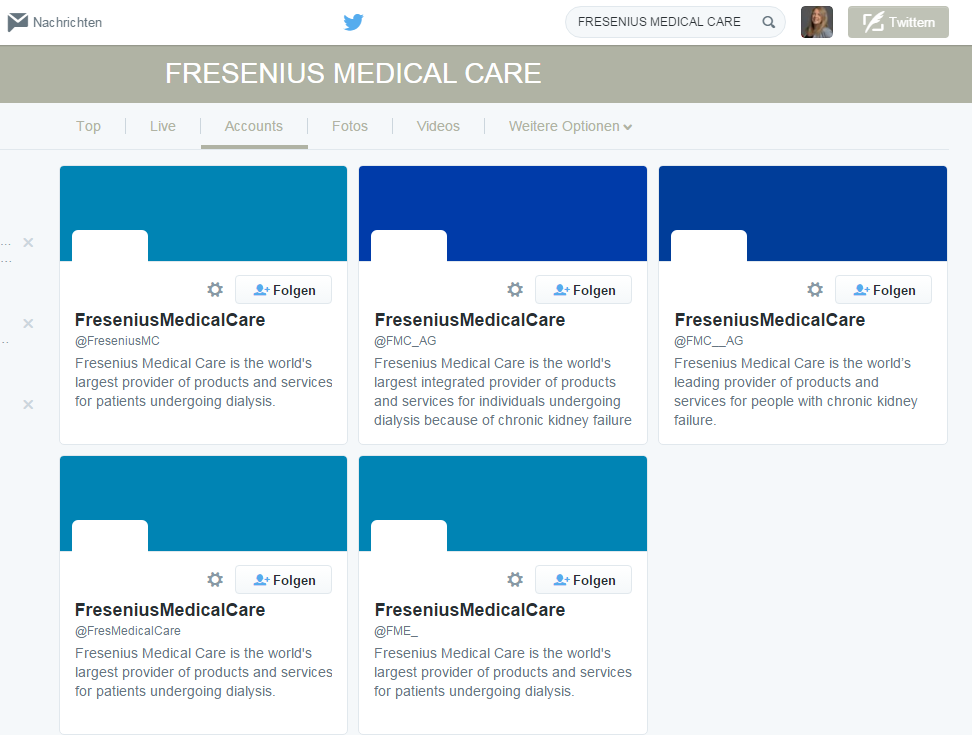This screenshot has height=735, width=972.
Task: Switch to the Fotos tab
Action: (x=350, y=126)
